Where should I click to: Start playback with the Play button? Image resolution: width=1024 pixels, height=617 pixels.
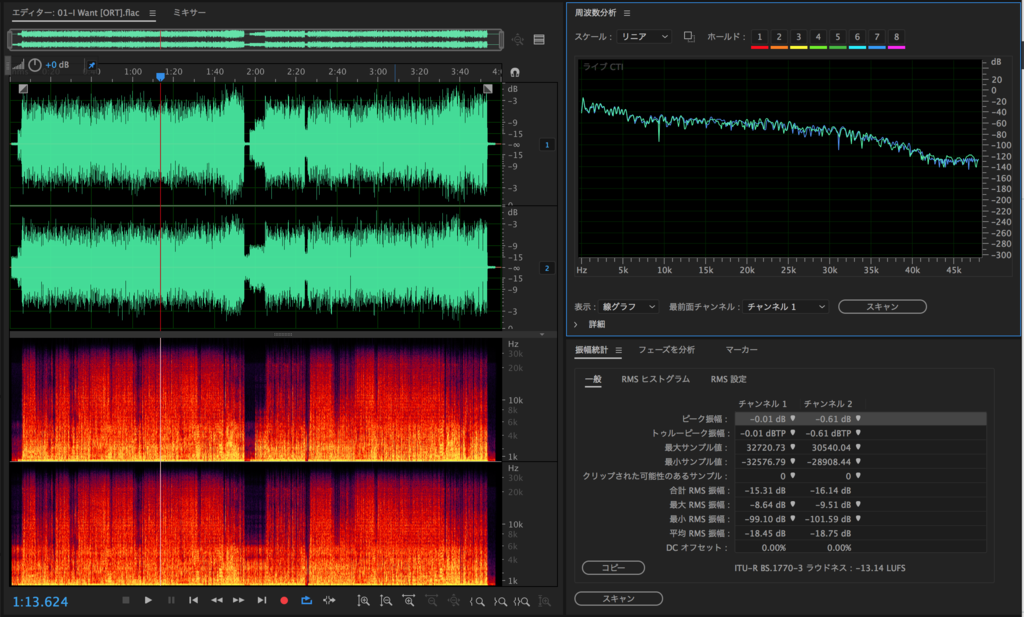click(148, 600)
